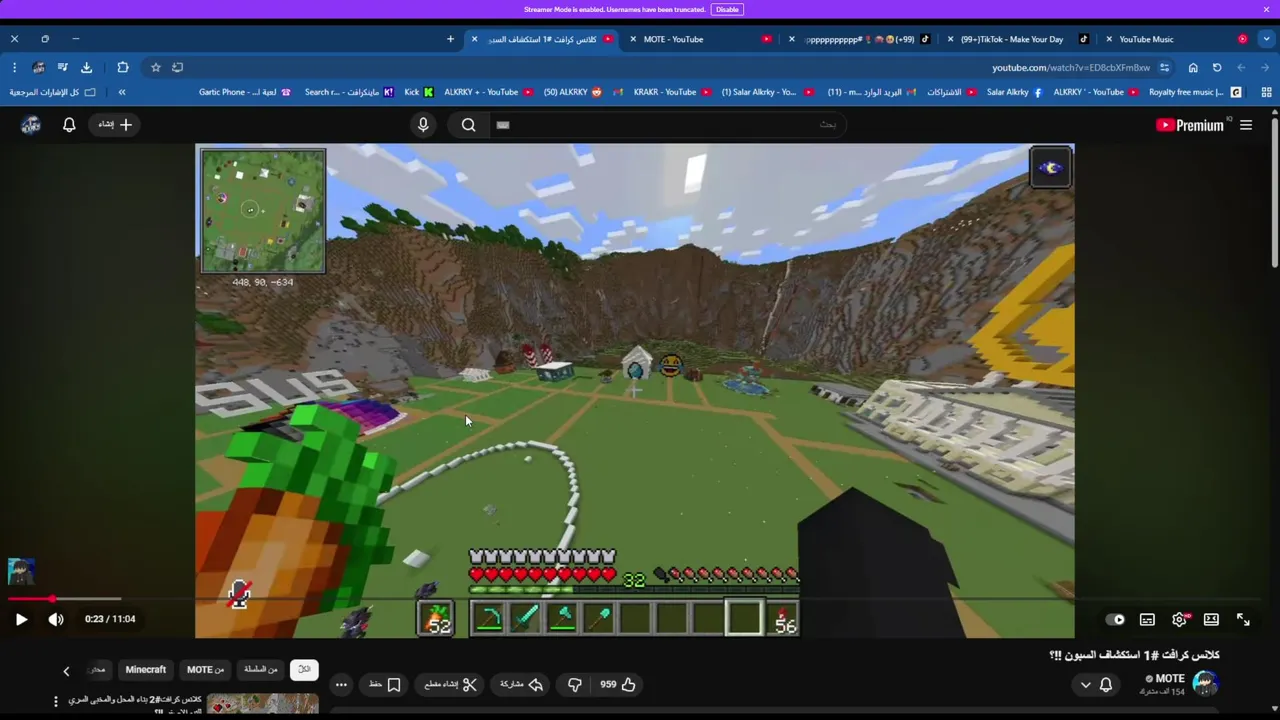Image resolution: width=1280 pixels, height=720 pixels.
Task: Open the Gartic Phone bookmark
Action: [245, 92]
